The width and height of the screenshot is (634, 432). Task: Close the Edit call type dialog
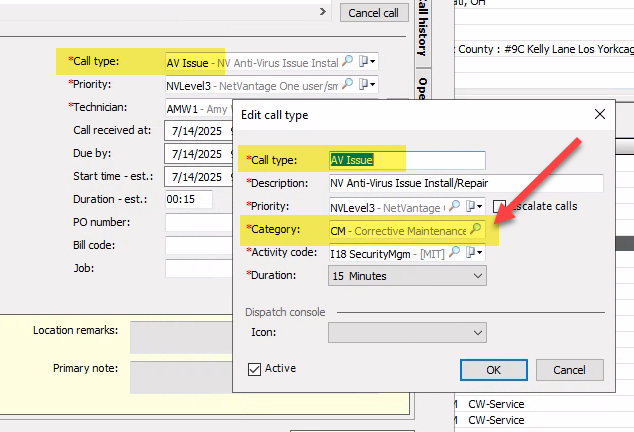coord(599,114)
